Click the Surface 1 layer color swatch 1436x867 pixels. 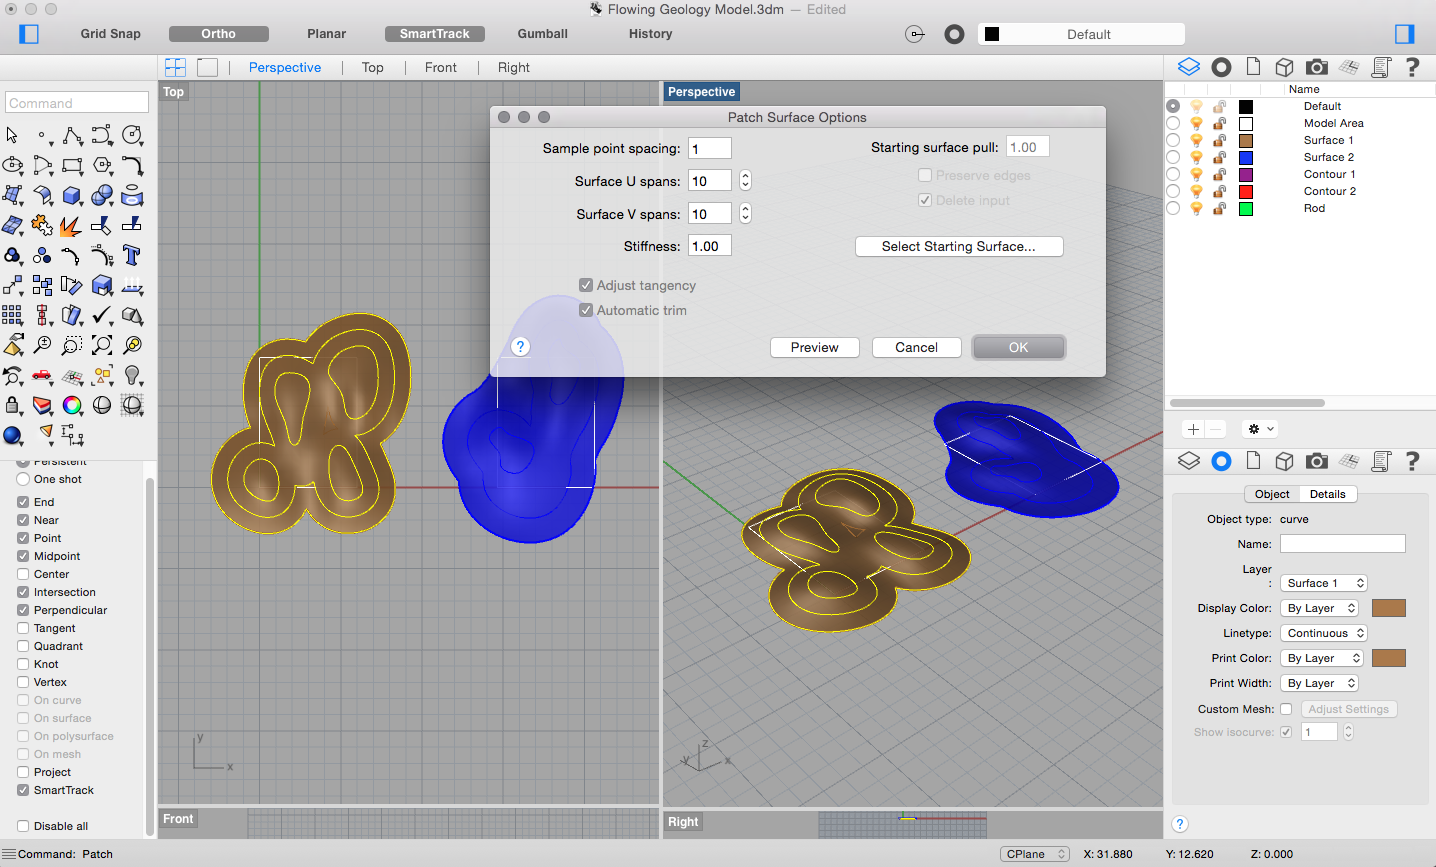click(1246, 140)
